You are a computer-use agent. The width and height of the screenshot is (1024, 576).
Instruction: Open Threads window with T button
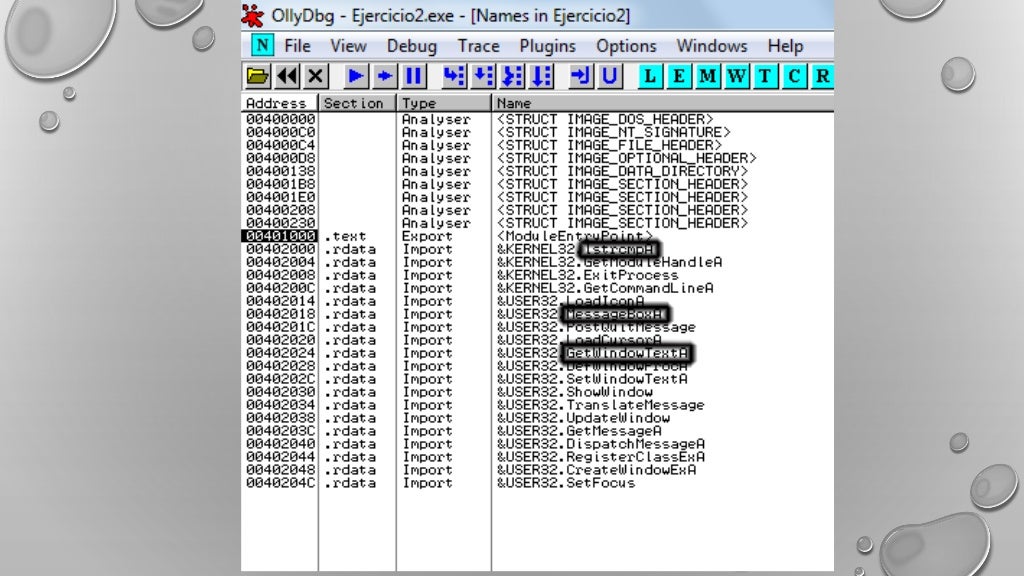click(765, 76)
